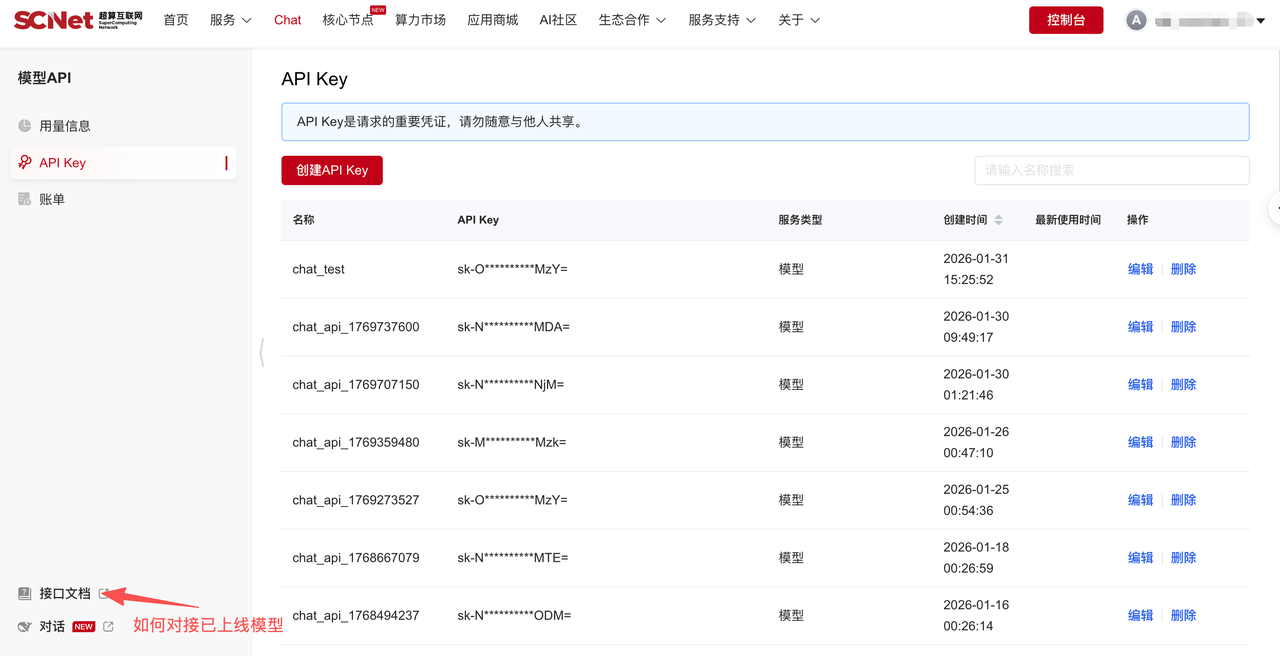
Task: Click the 创建API Key button
Action: (332, 170)
